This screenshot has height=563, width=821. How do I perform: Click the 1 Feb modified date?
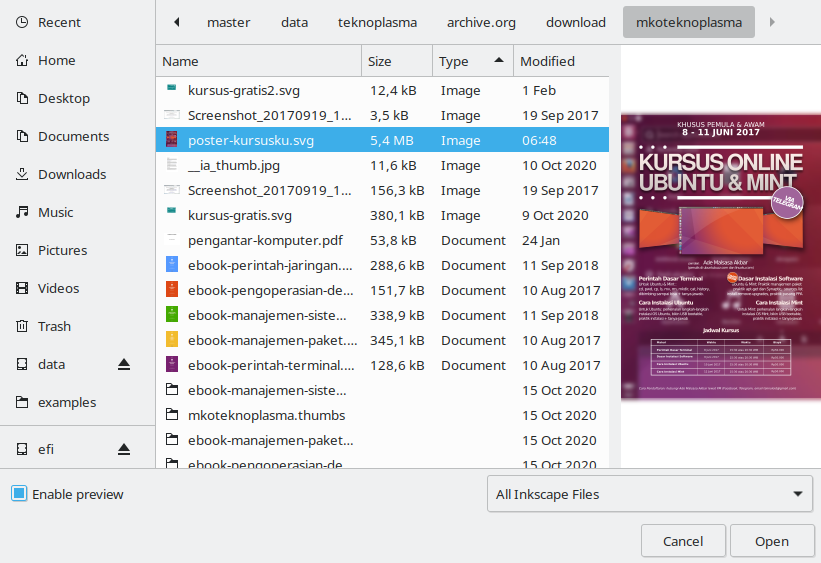click(x=539, y=90)
